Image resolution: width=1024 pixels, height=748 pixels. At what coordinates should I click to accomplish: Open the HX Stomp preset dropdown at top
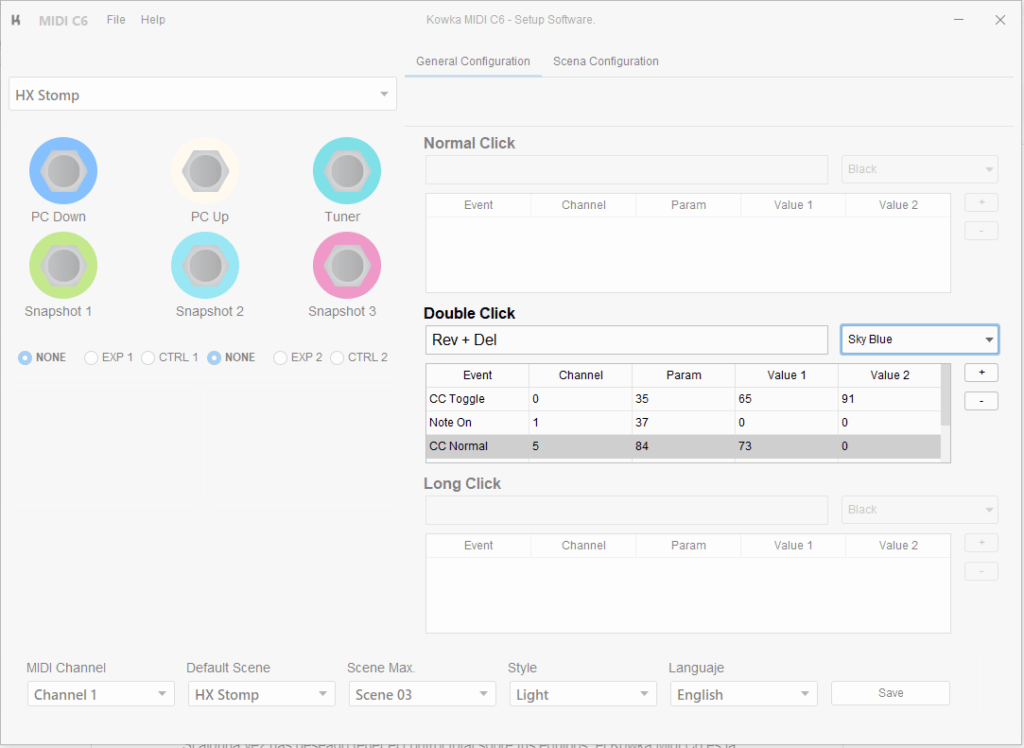point(202,94)
